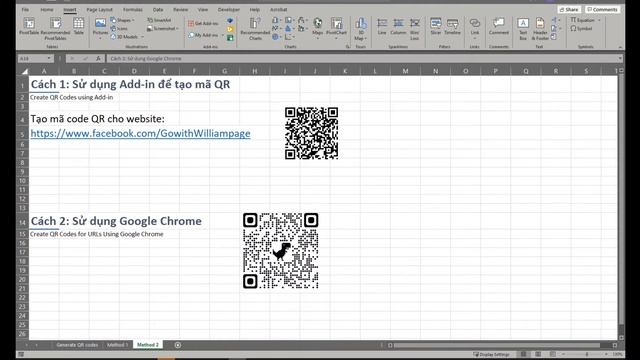Open Recommended PivotTables
The height and width of the screenshot is (360, 640).
click(x=56, y=29)
